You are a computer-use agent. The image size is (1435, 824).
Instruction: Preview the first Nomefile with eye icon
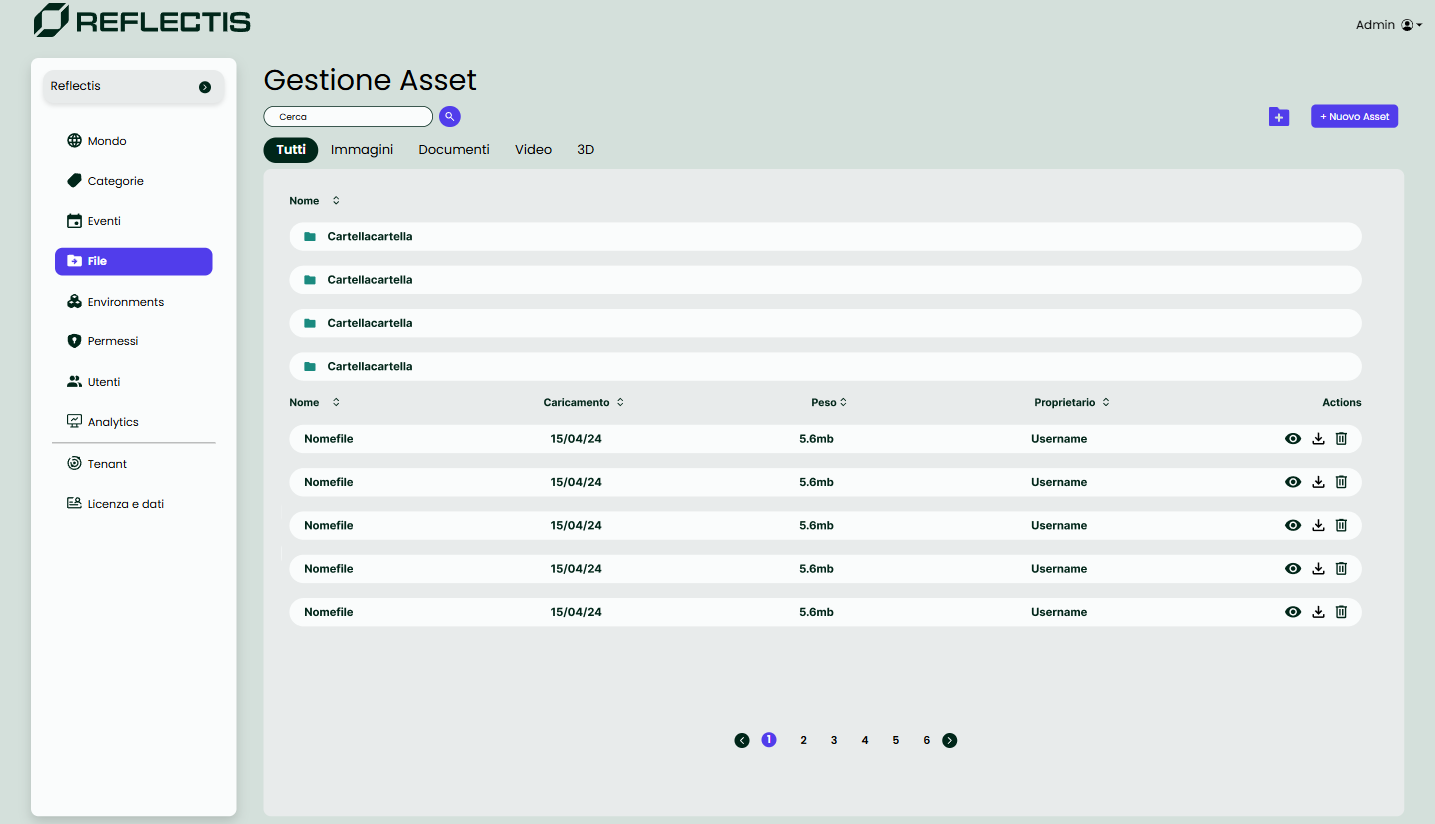tap(1293, 439)
